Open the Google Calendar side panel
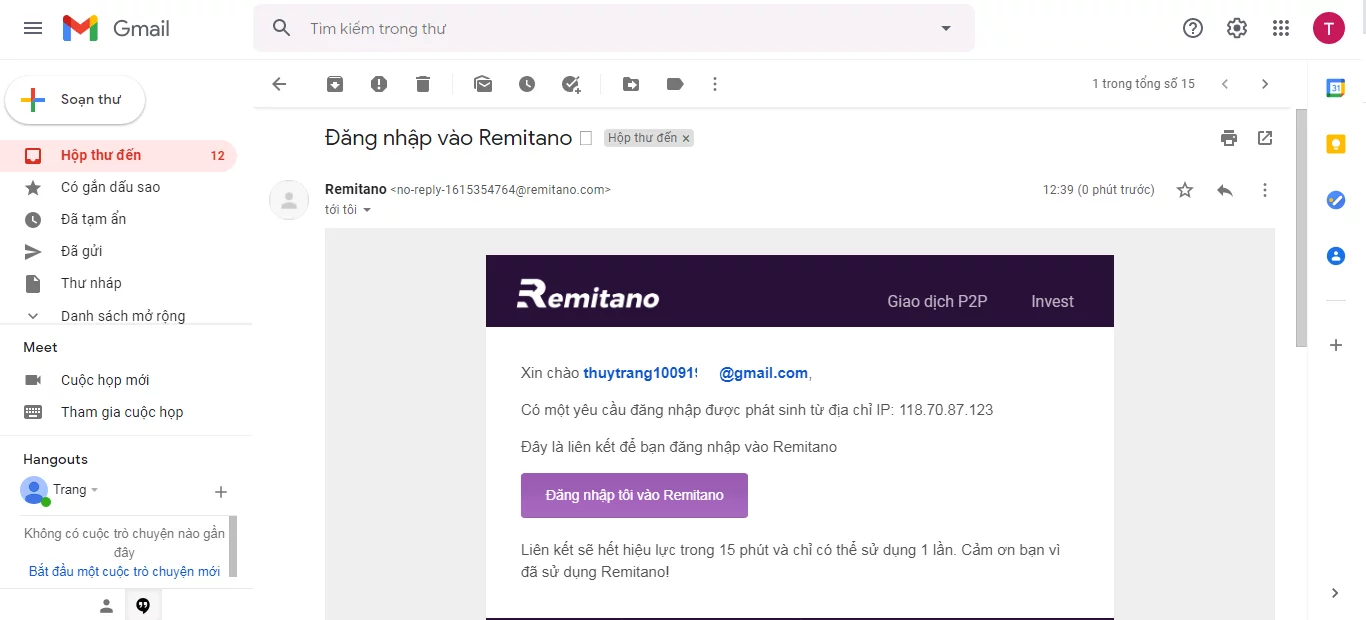The width and height of the screenshot is (1366, 620). pyautogui.click(x=1336, y=88)
